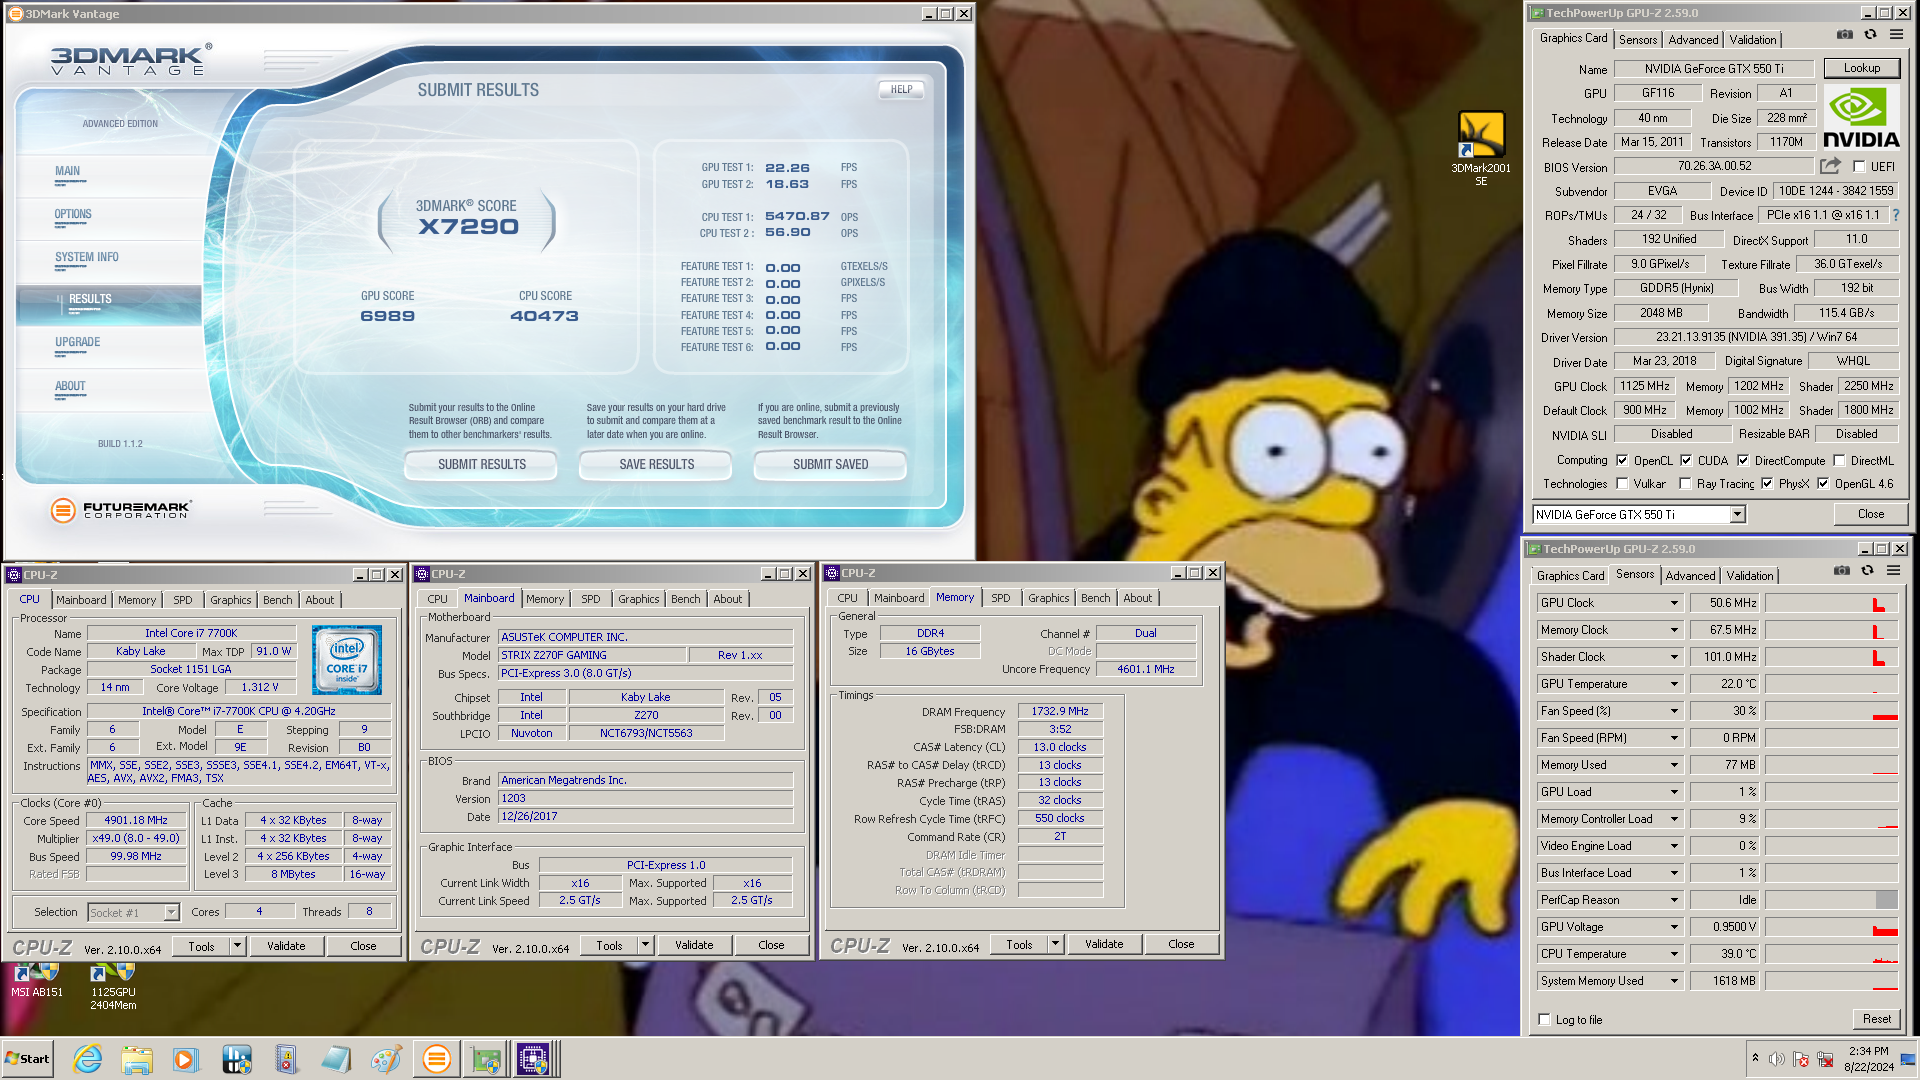1920x1080 pixels.
Task: Click the SAVE RESULTS button
Action: [x=656, y=464]
